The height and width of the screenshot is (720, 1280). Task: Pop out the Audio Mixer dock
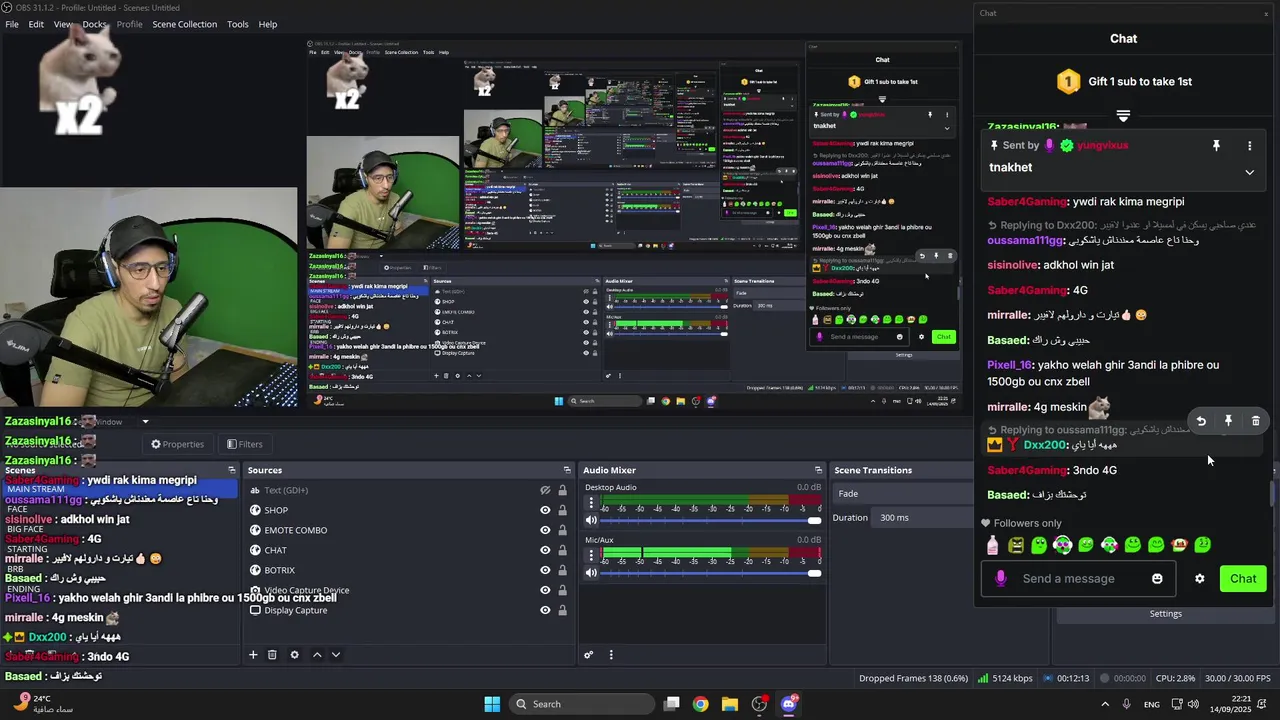[820, 470]
